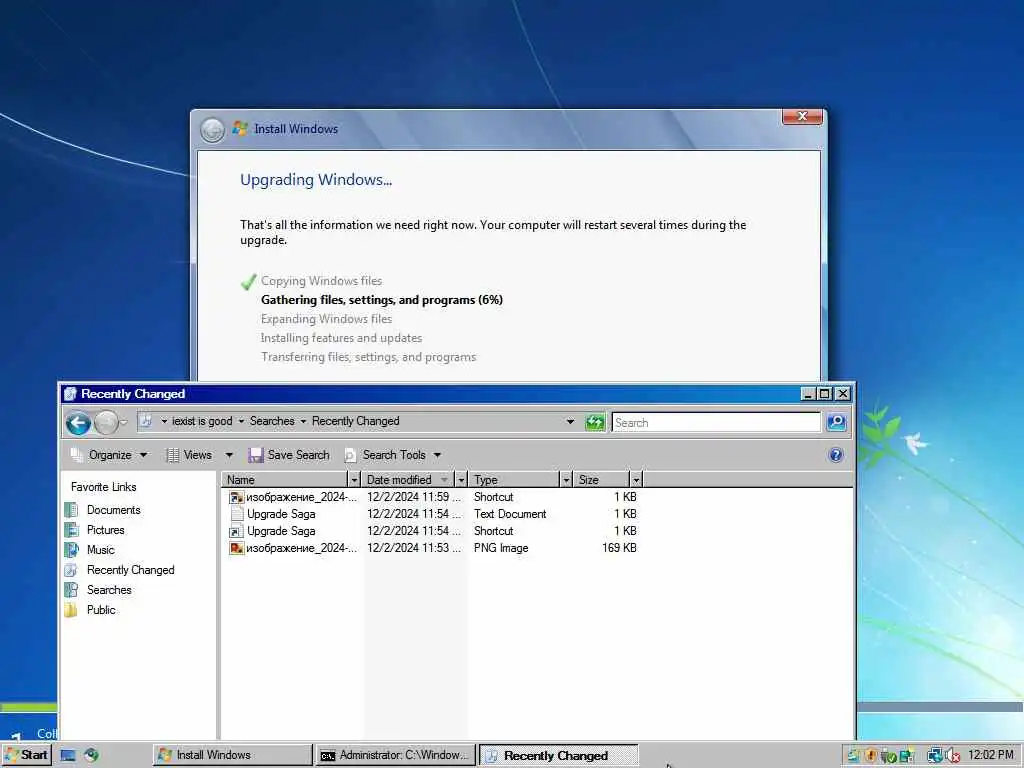The height and width of the screenshot is (768, 1024).
Task: Click the Recently Changed sidebar icon
Action: (x=72, y=570)
